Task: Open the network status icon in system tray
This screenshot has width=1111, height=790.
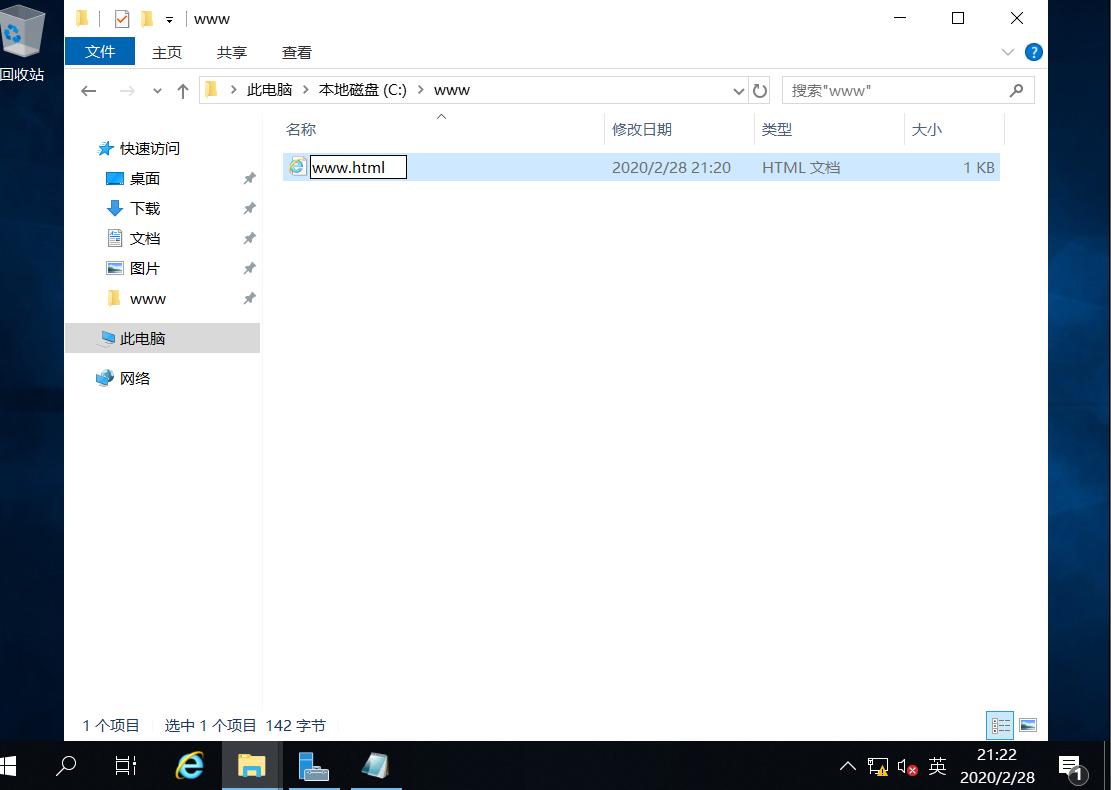Action: [x=877, y=766]
